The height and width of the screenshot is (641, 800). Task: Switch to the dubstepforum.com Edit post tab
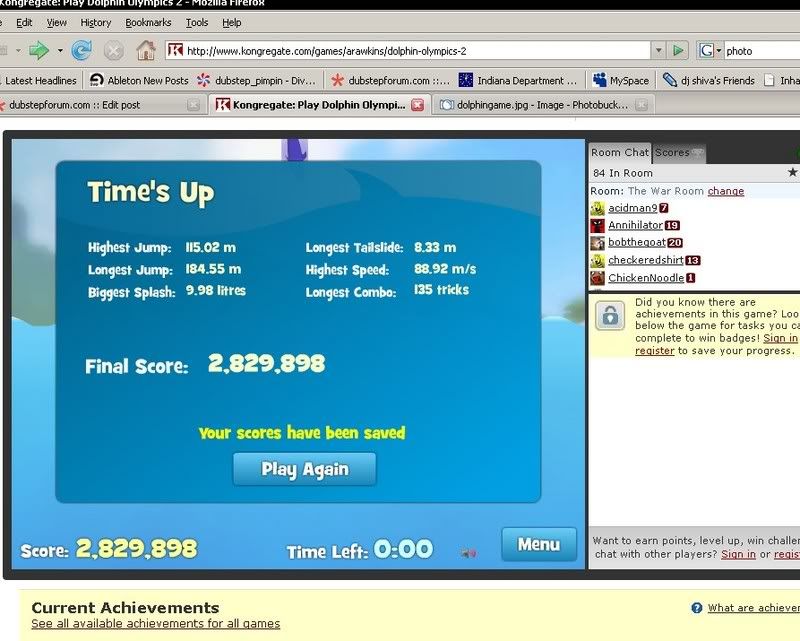click(101, 105)
